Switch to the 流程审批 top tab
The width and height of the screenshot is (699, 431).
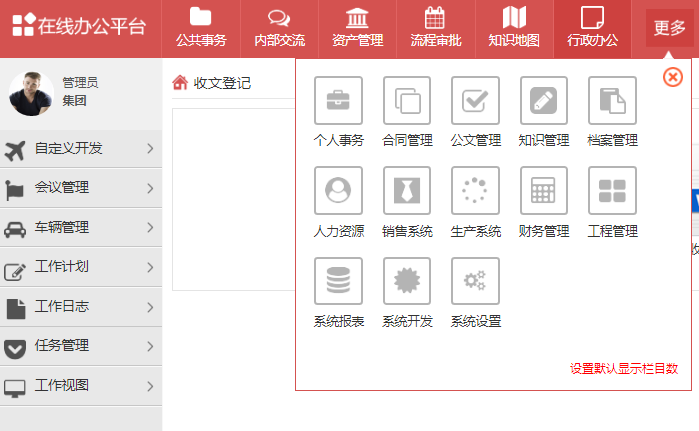click(x=435, y=28)
